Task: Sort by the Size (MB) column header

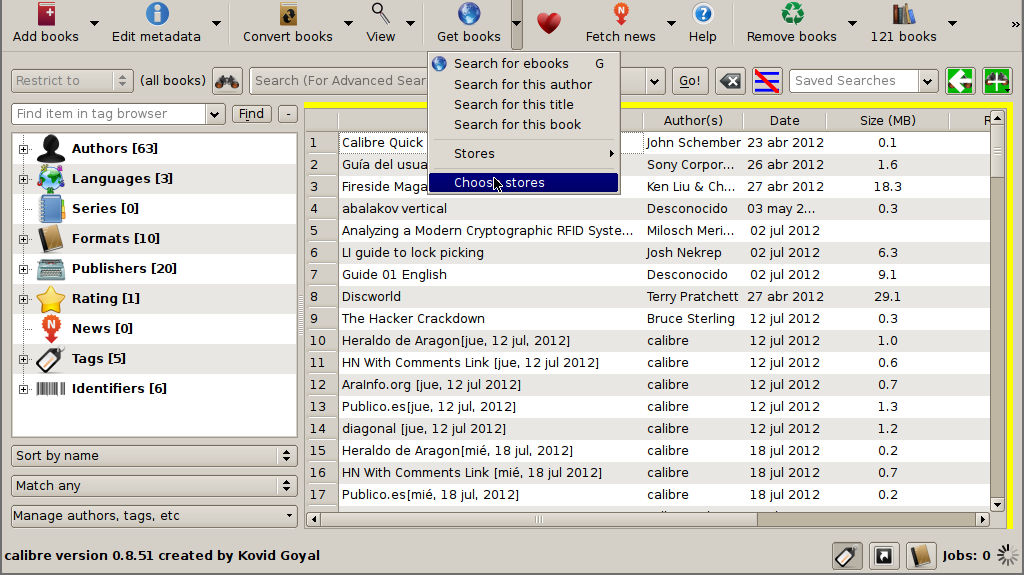Action: [x=888, y=120]
